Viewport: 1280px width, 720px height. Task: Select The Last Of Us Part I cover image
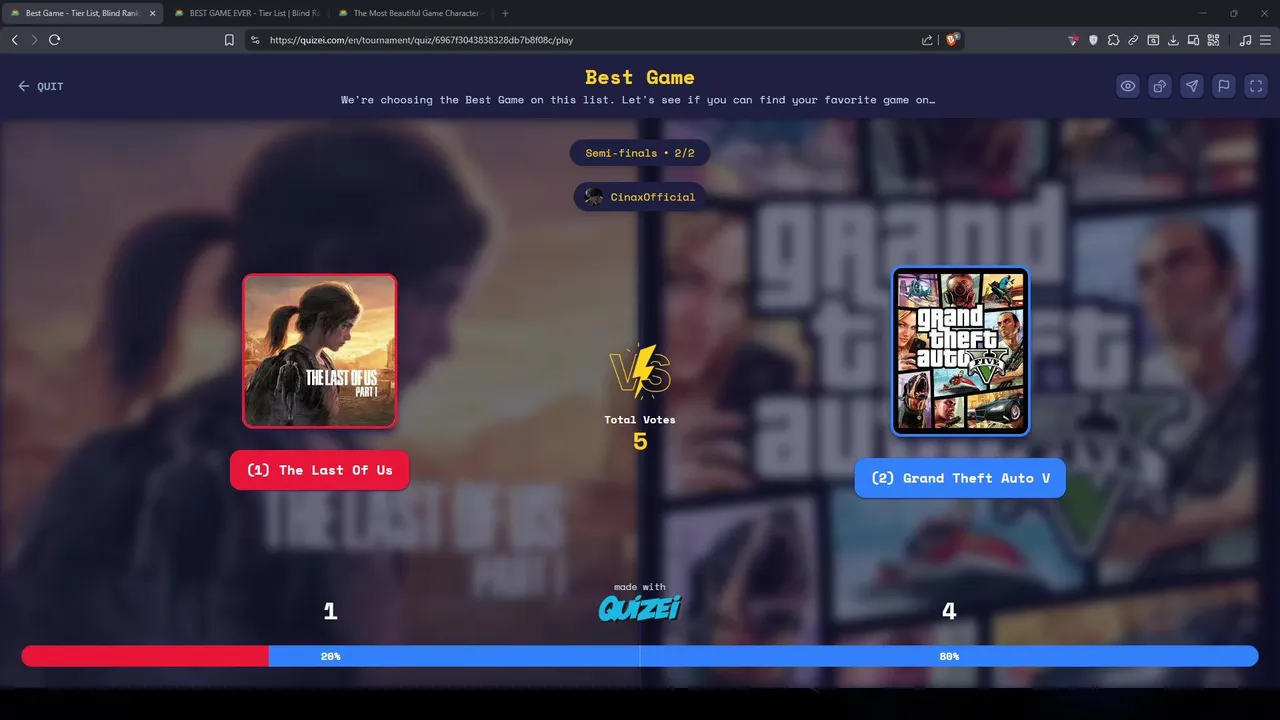click(320, 351)
